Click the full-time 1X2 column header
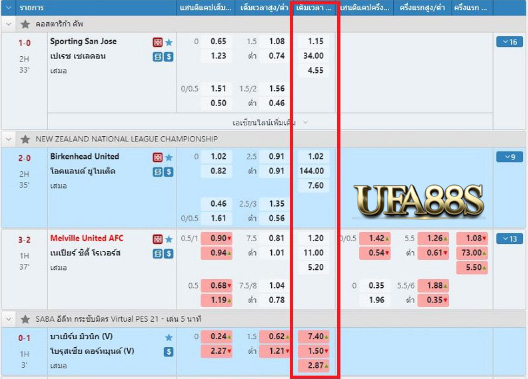This screenshot has width=528, height=379. (314, 7)
